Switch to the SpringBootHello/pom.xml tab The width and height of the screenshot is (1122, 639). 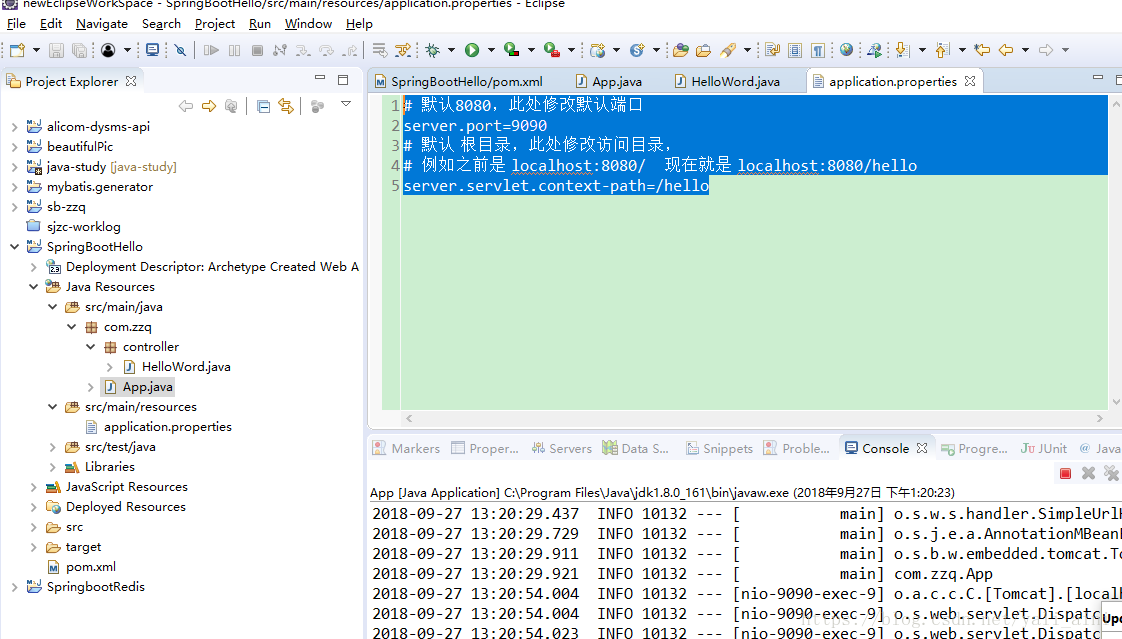459,82
